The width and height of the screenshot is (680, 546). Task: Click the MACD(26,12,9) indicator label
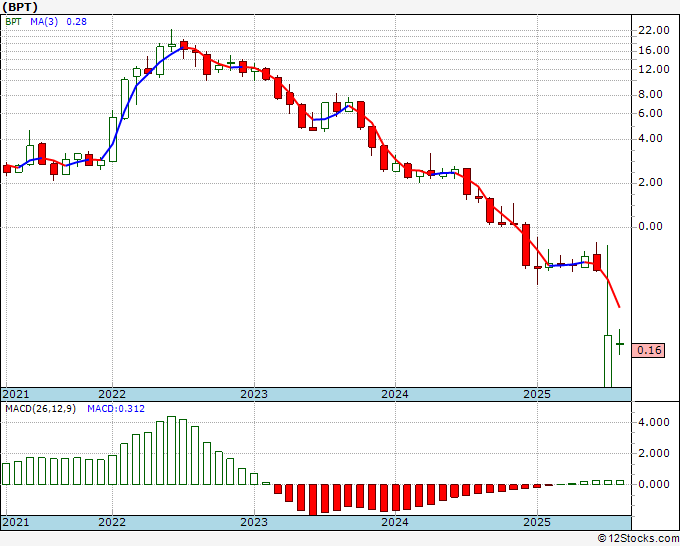tap(40, 409)
